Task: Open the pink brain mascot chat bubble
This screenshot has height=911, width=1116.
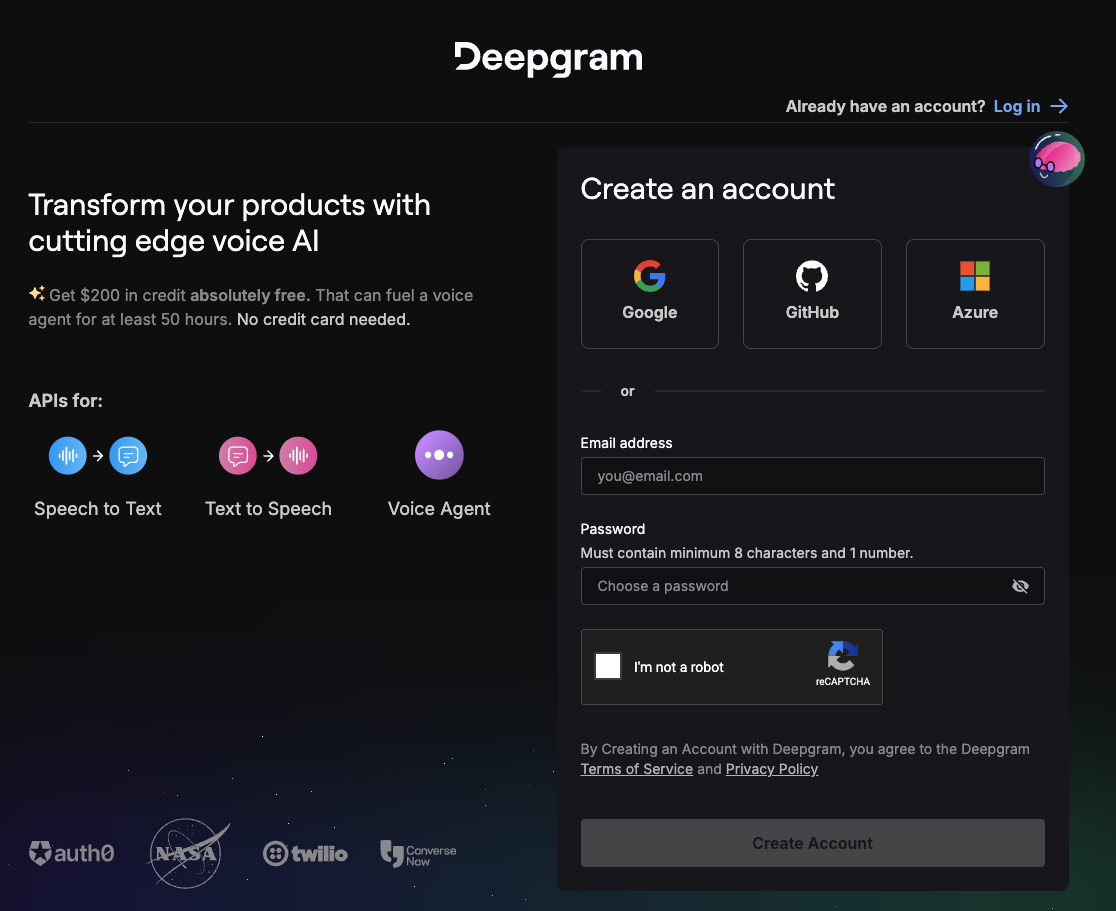Action: (x=1057, y=159)
